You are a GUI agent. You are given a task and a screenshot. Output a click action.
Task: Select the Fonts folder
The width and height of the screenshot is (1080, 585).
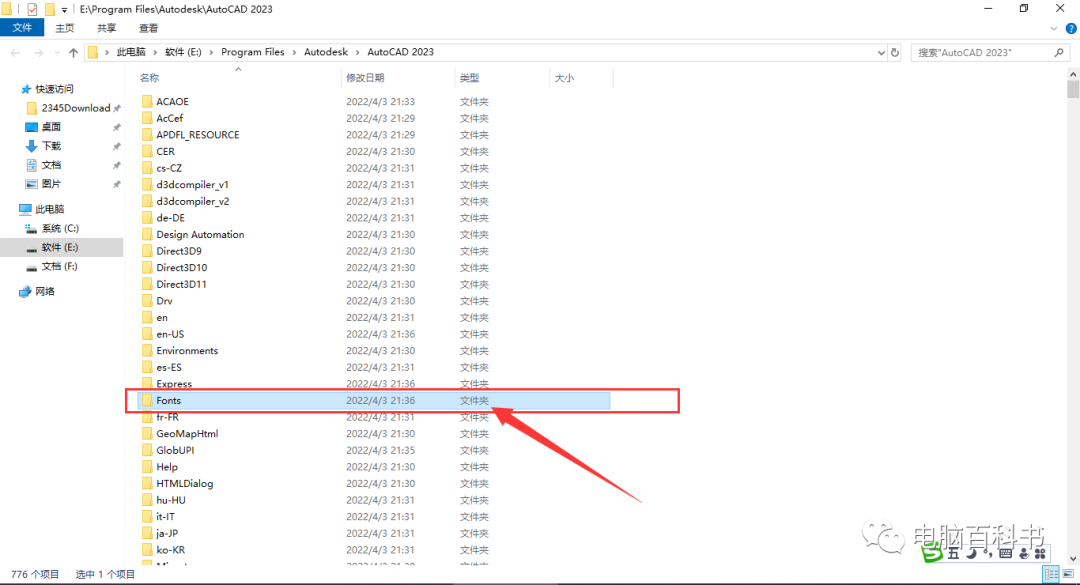(x=375, y=400)
